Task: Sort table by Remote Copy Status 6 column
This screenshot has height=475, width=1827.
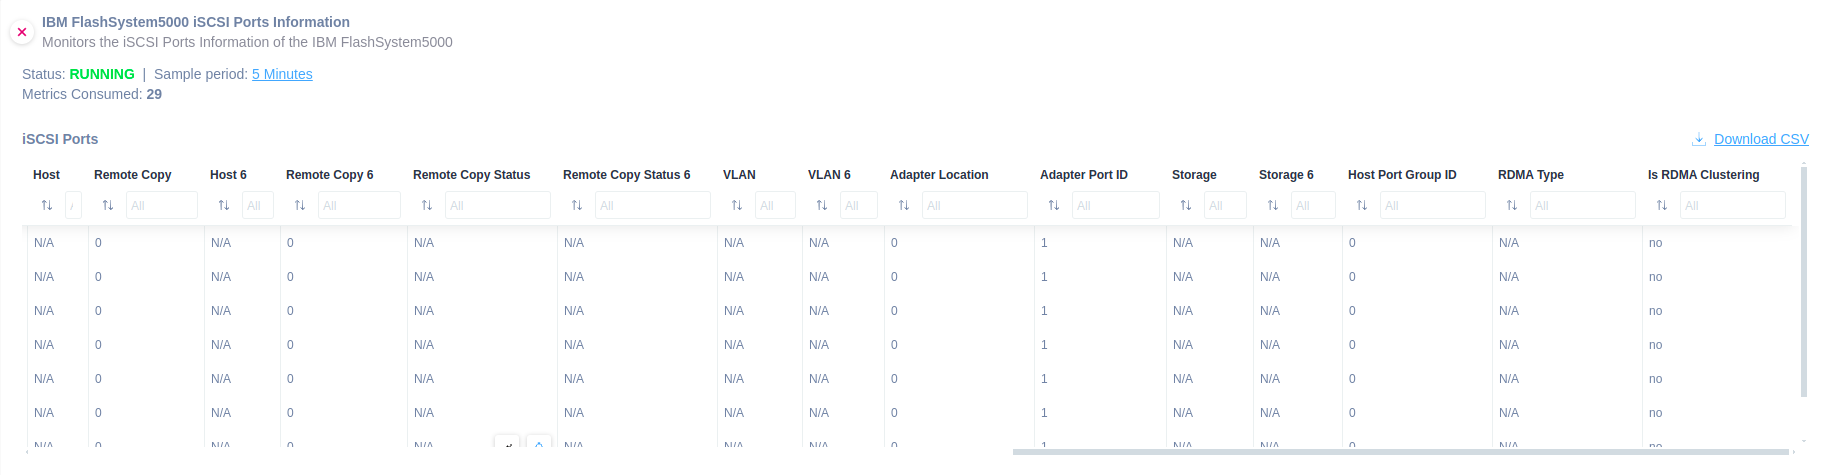Action: pyautogui.click(x=577, y=205)
